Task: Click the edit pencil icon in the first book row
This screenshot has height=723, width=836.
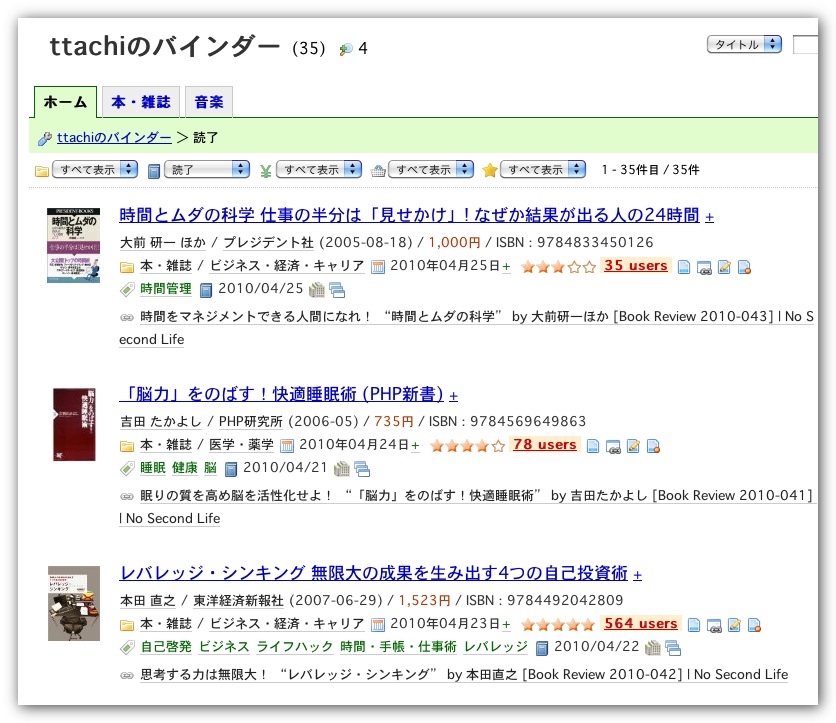Action: 724,267
